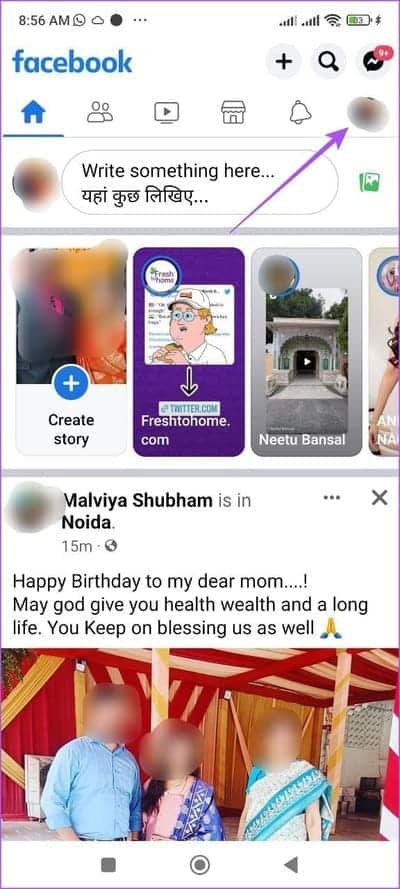Tap the green photo upload icon
400x889 pixels.
coord(369,183)
